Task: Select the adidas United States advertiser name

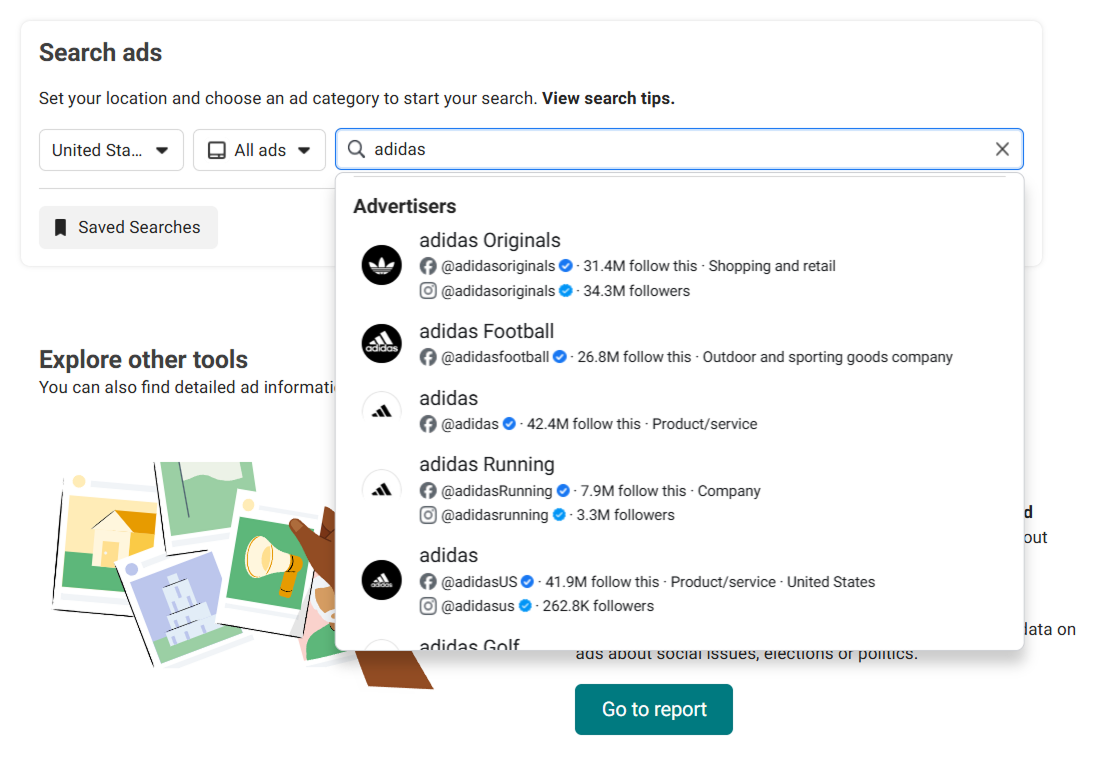Action: coord(448,556)
